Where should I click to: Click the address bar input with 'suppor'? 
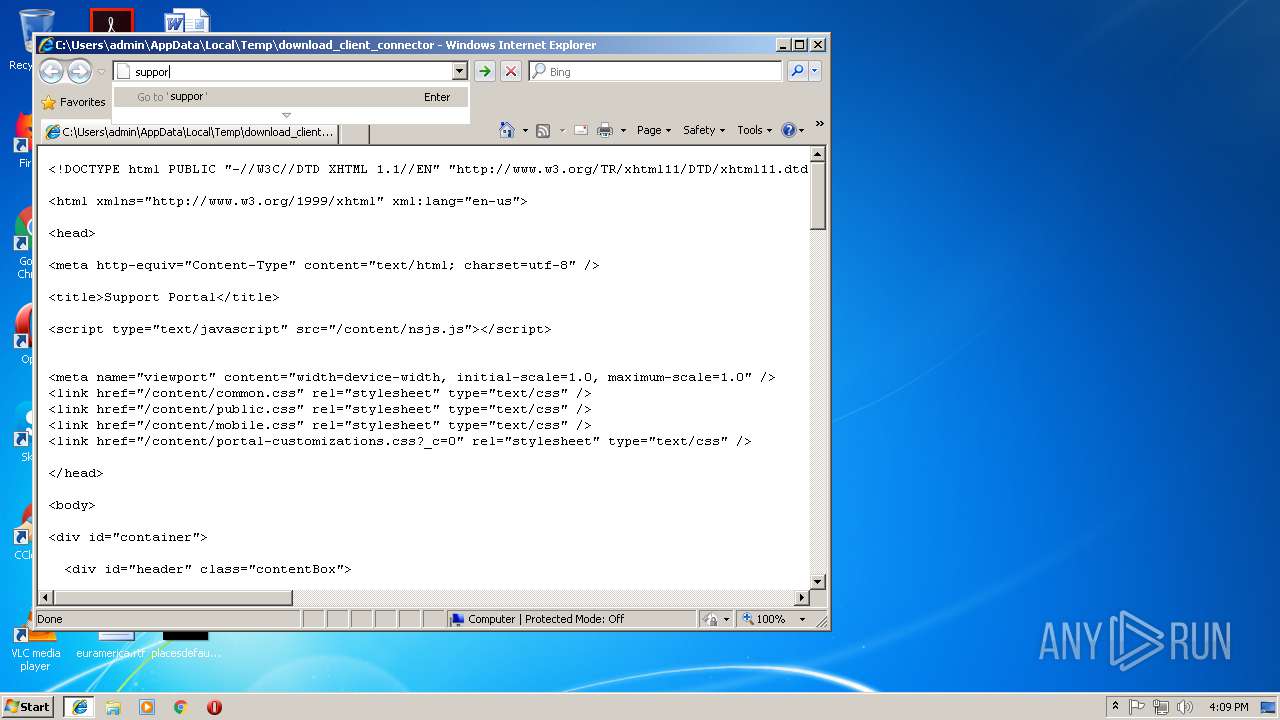click(291, 72)
